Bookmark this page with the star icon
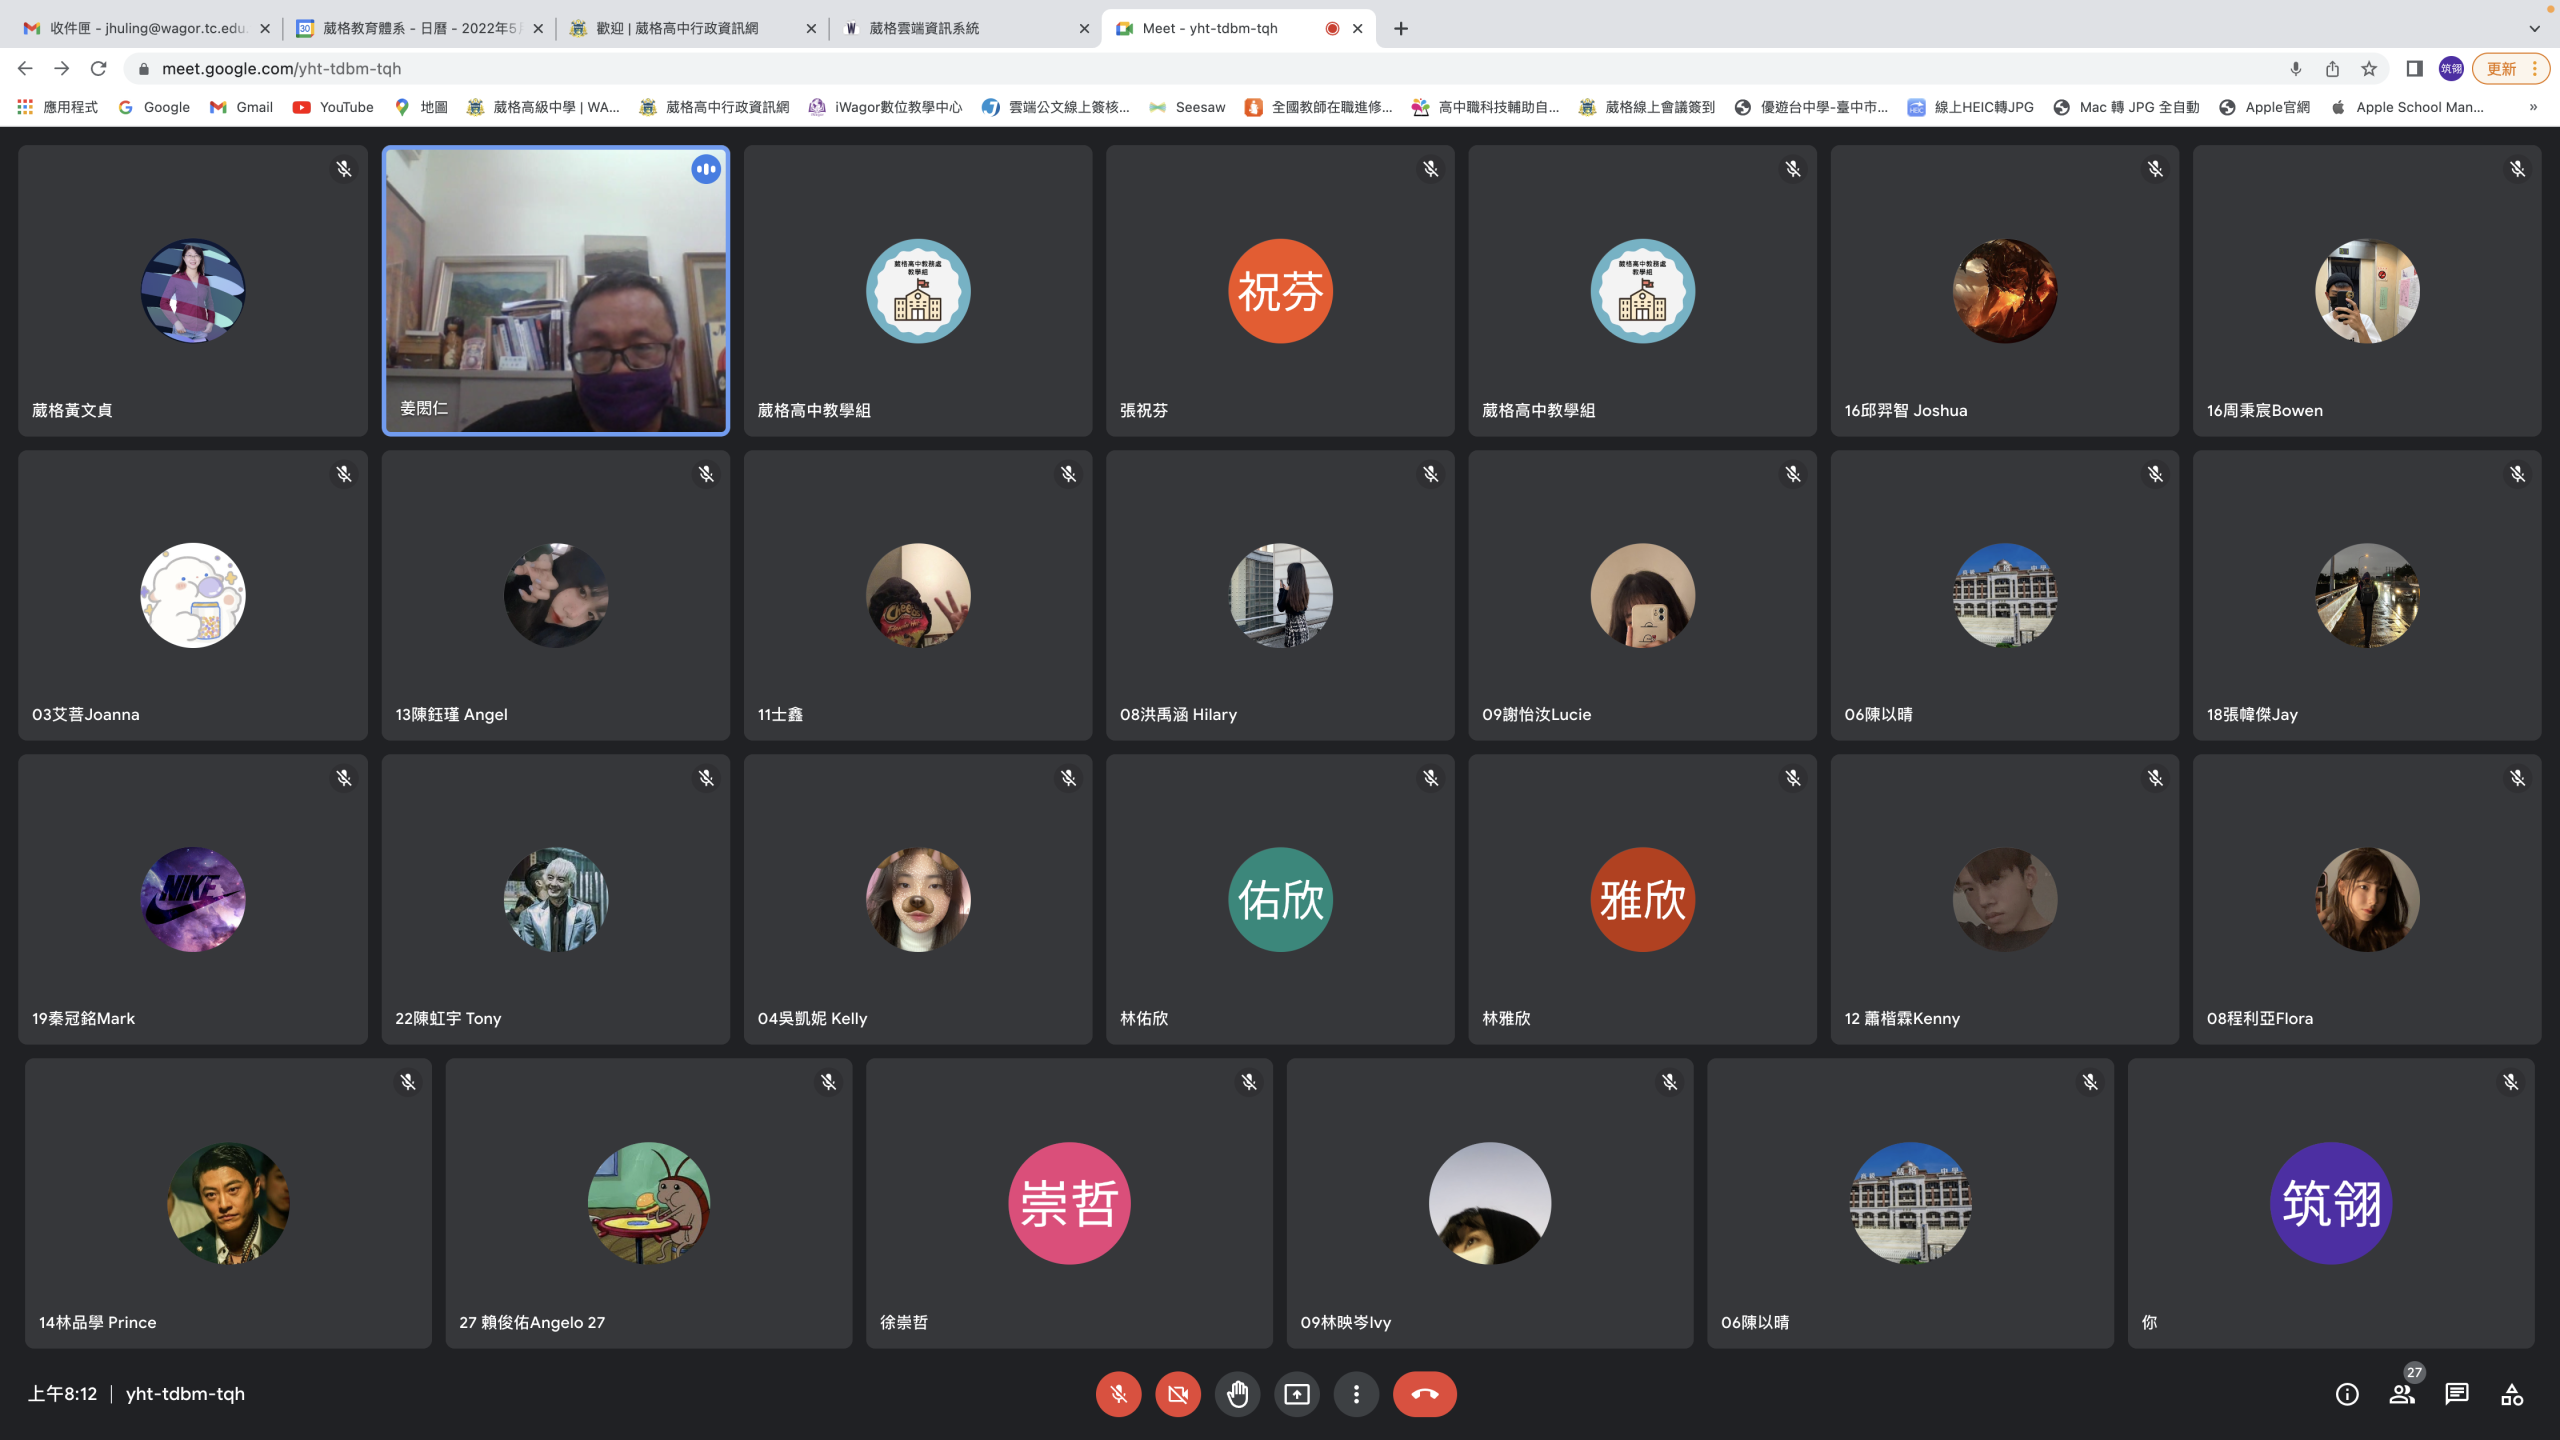This screenshot has width=2560, height=1440. (x=2369, y=69)
